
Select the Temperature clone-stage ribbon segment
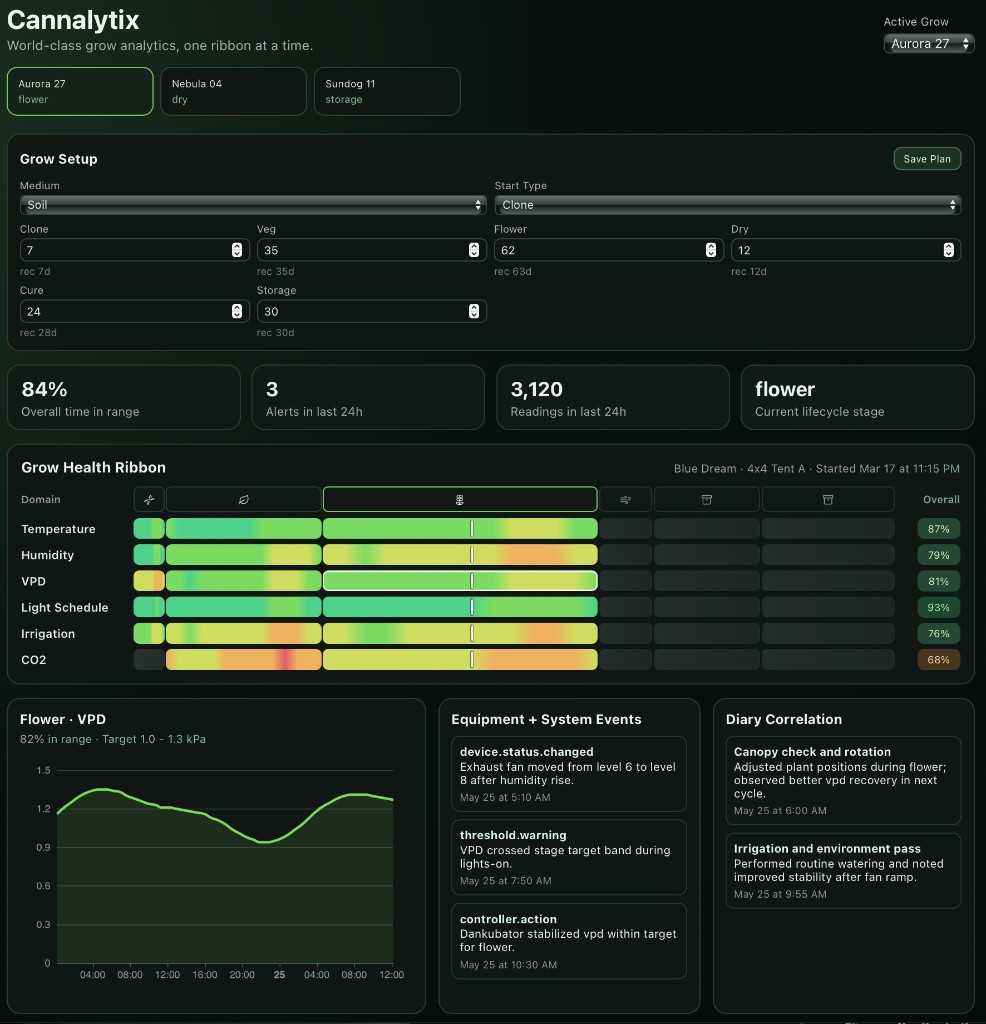pos(149,528)
